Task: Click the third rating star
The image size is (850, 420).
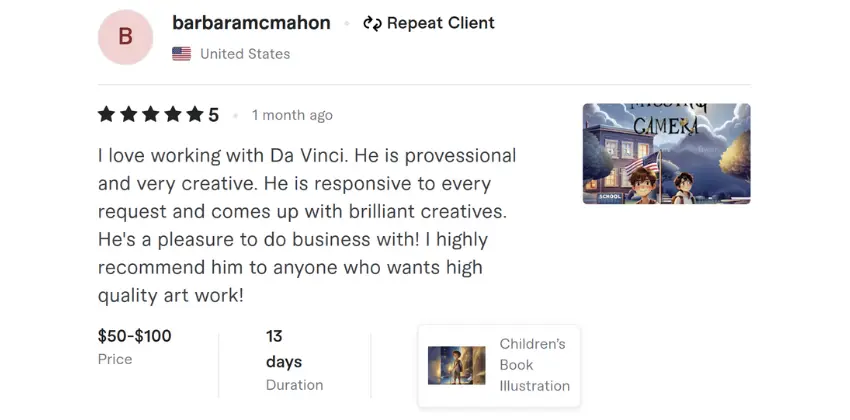Action: [x=151, y=115]
